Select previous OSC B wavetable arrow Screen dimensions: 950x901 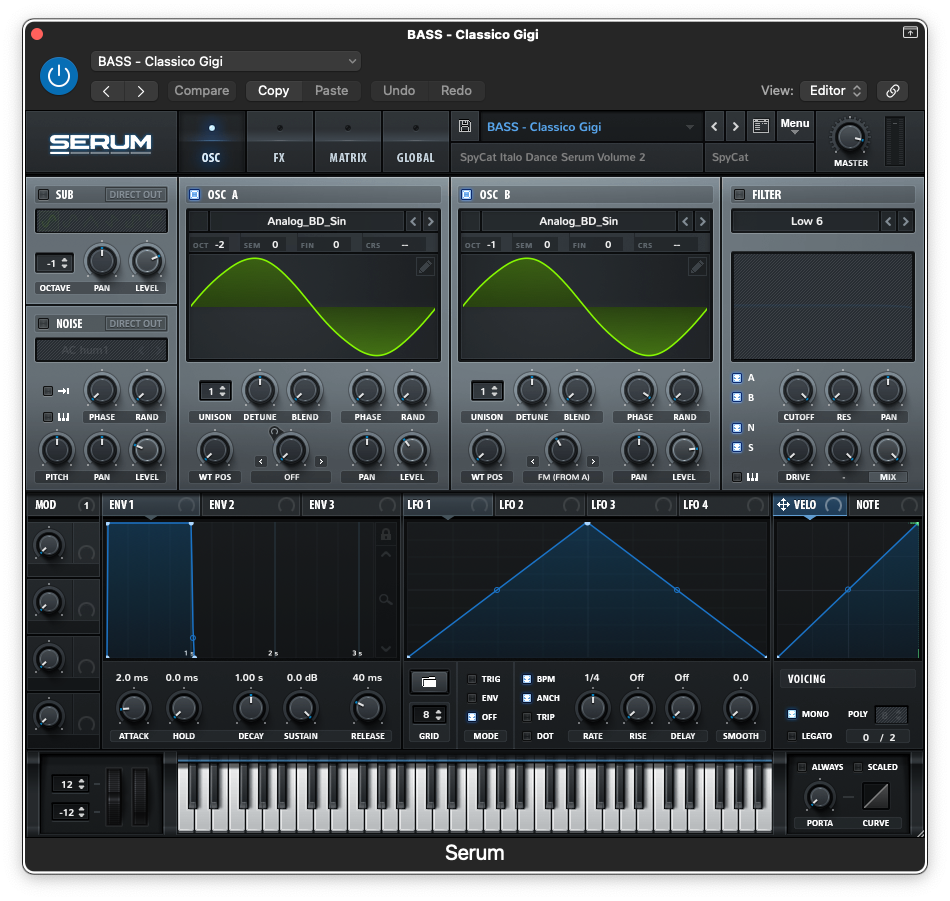[x=686, y=221]
